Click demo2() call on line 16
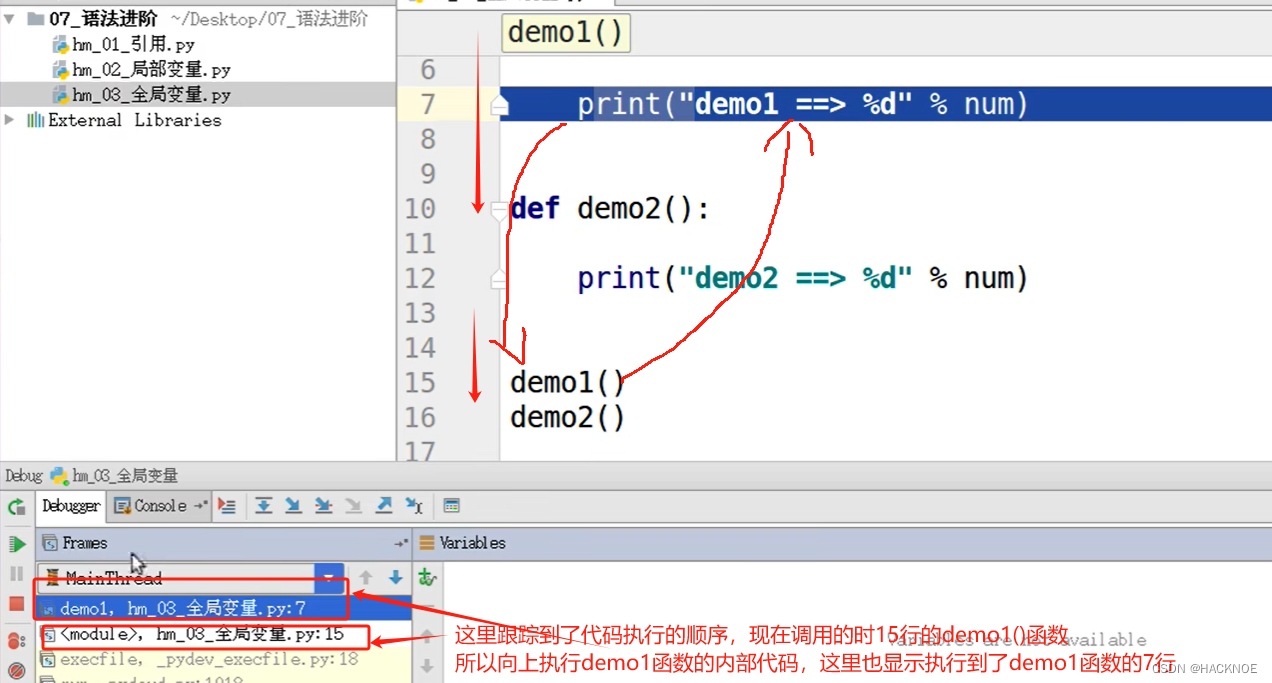1272x683 pixels. (x=567, y=417)
